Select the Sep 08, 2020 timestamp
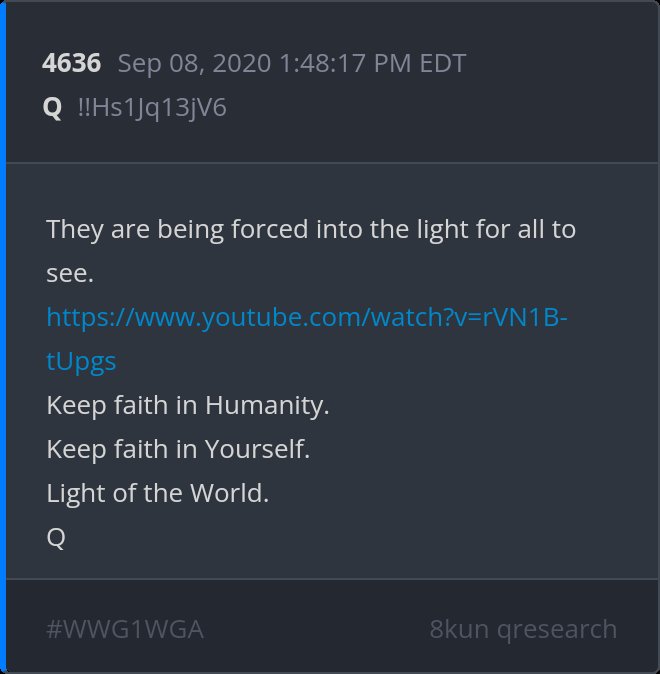660x674 pixels. pos(292,64)
